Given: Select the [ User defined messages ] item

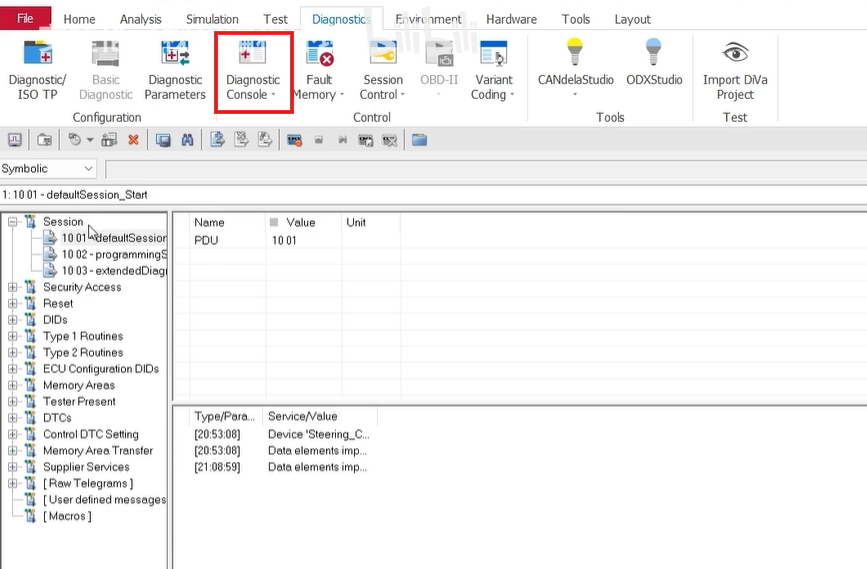Looking at the screenshot, I should 105,500.
